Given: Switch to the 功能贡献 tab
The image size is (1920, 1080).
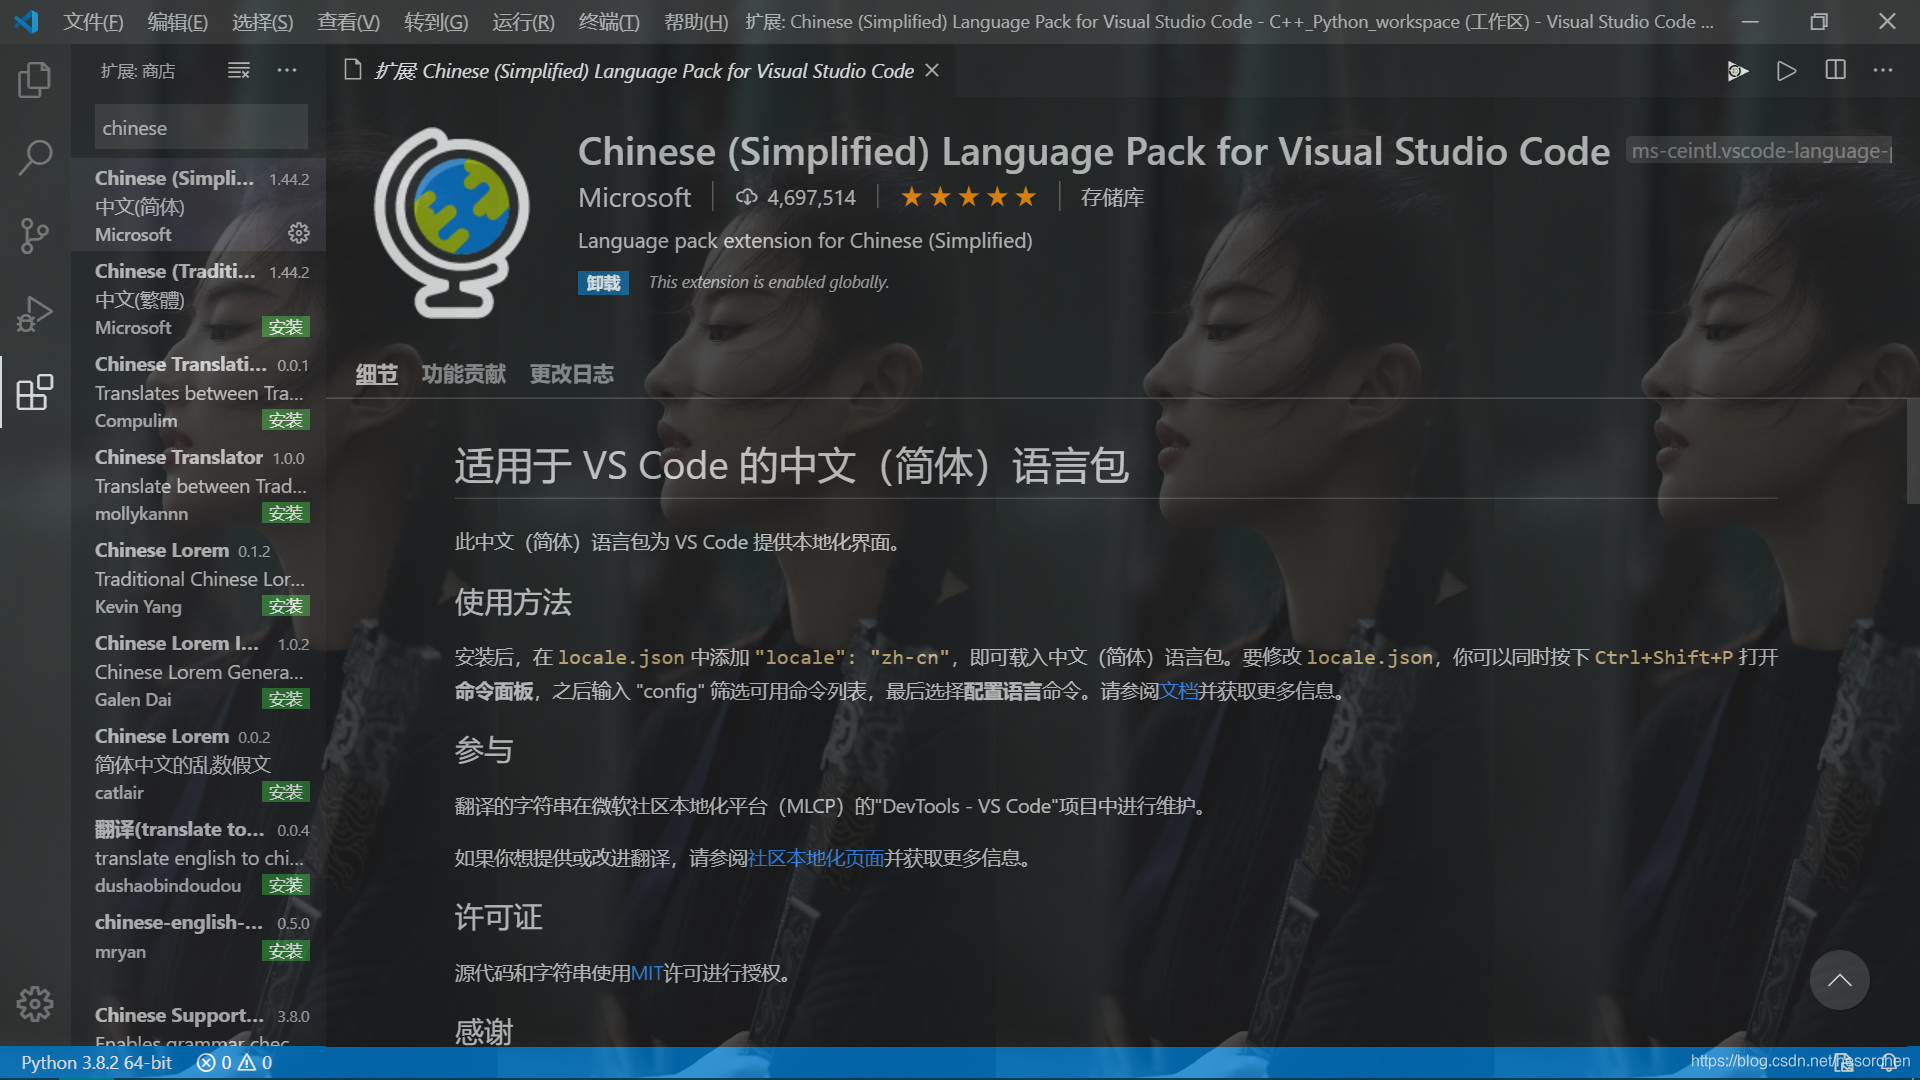Looking at the screenshot, I should pyautogui.click(x=463, y=374).
